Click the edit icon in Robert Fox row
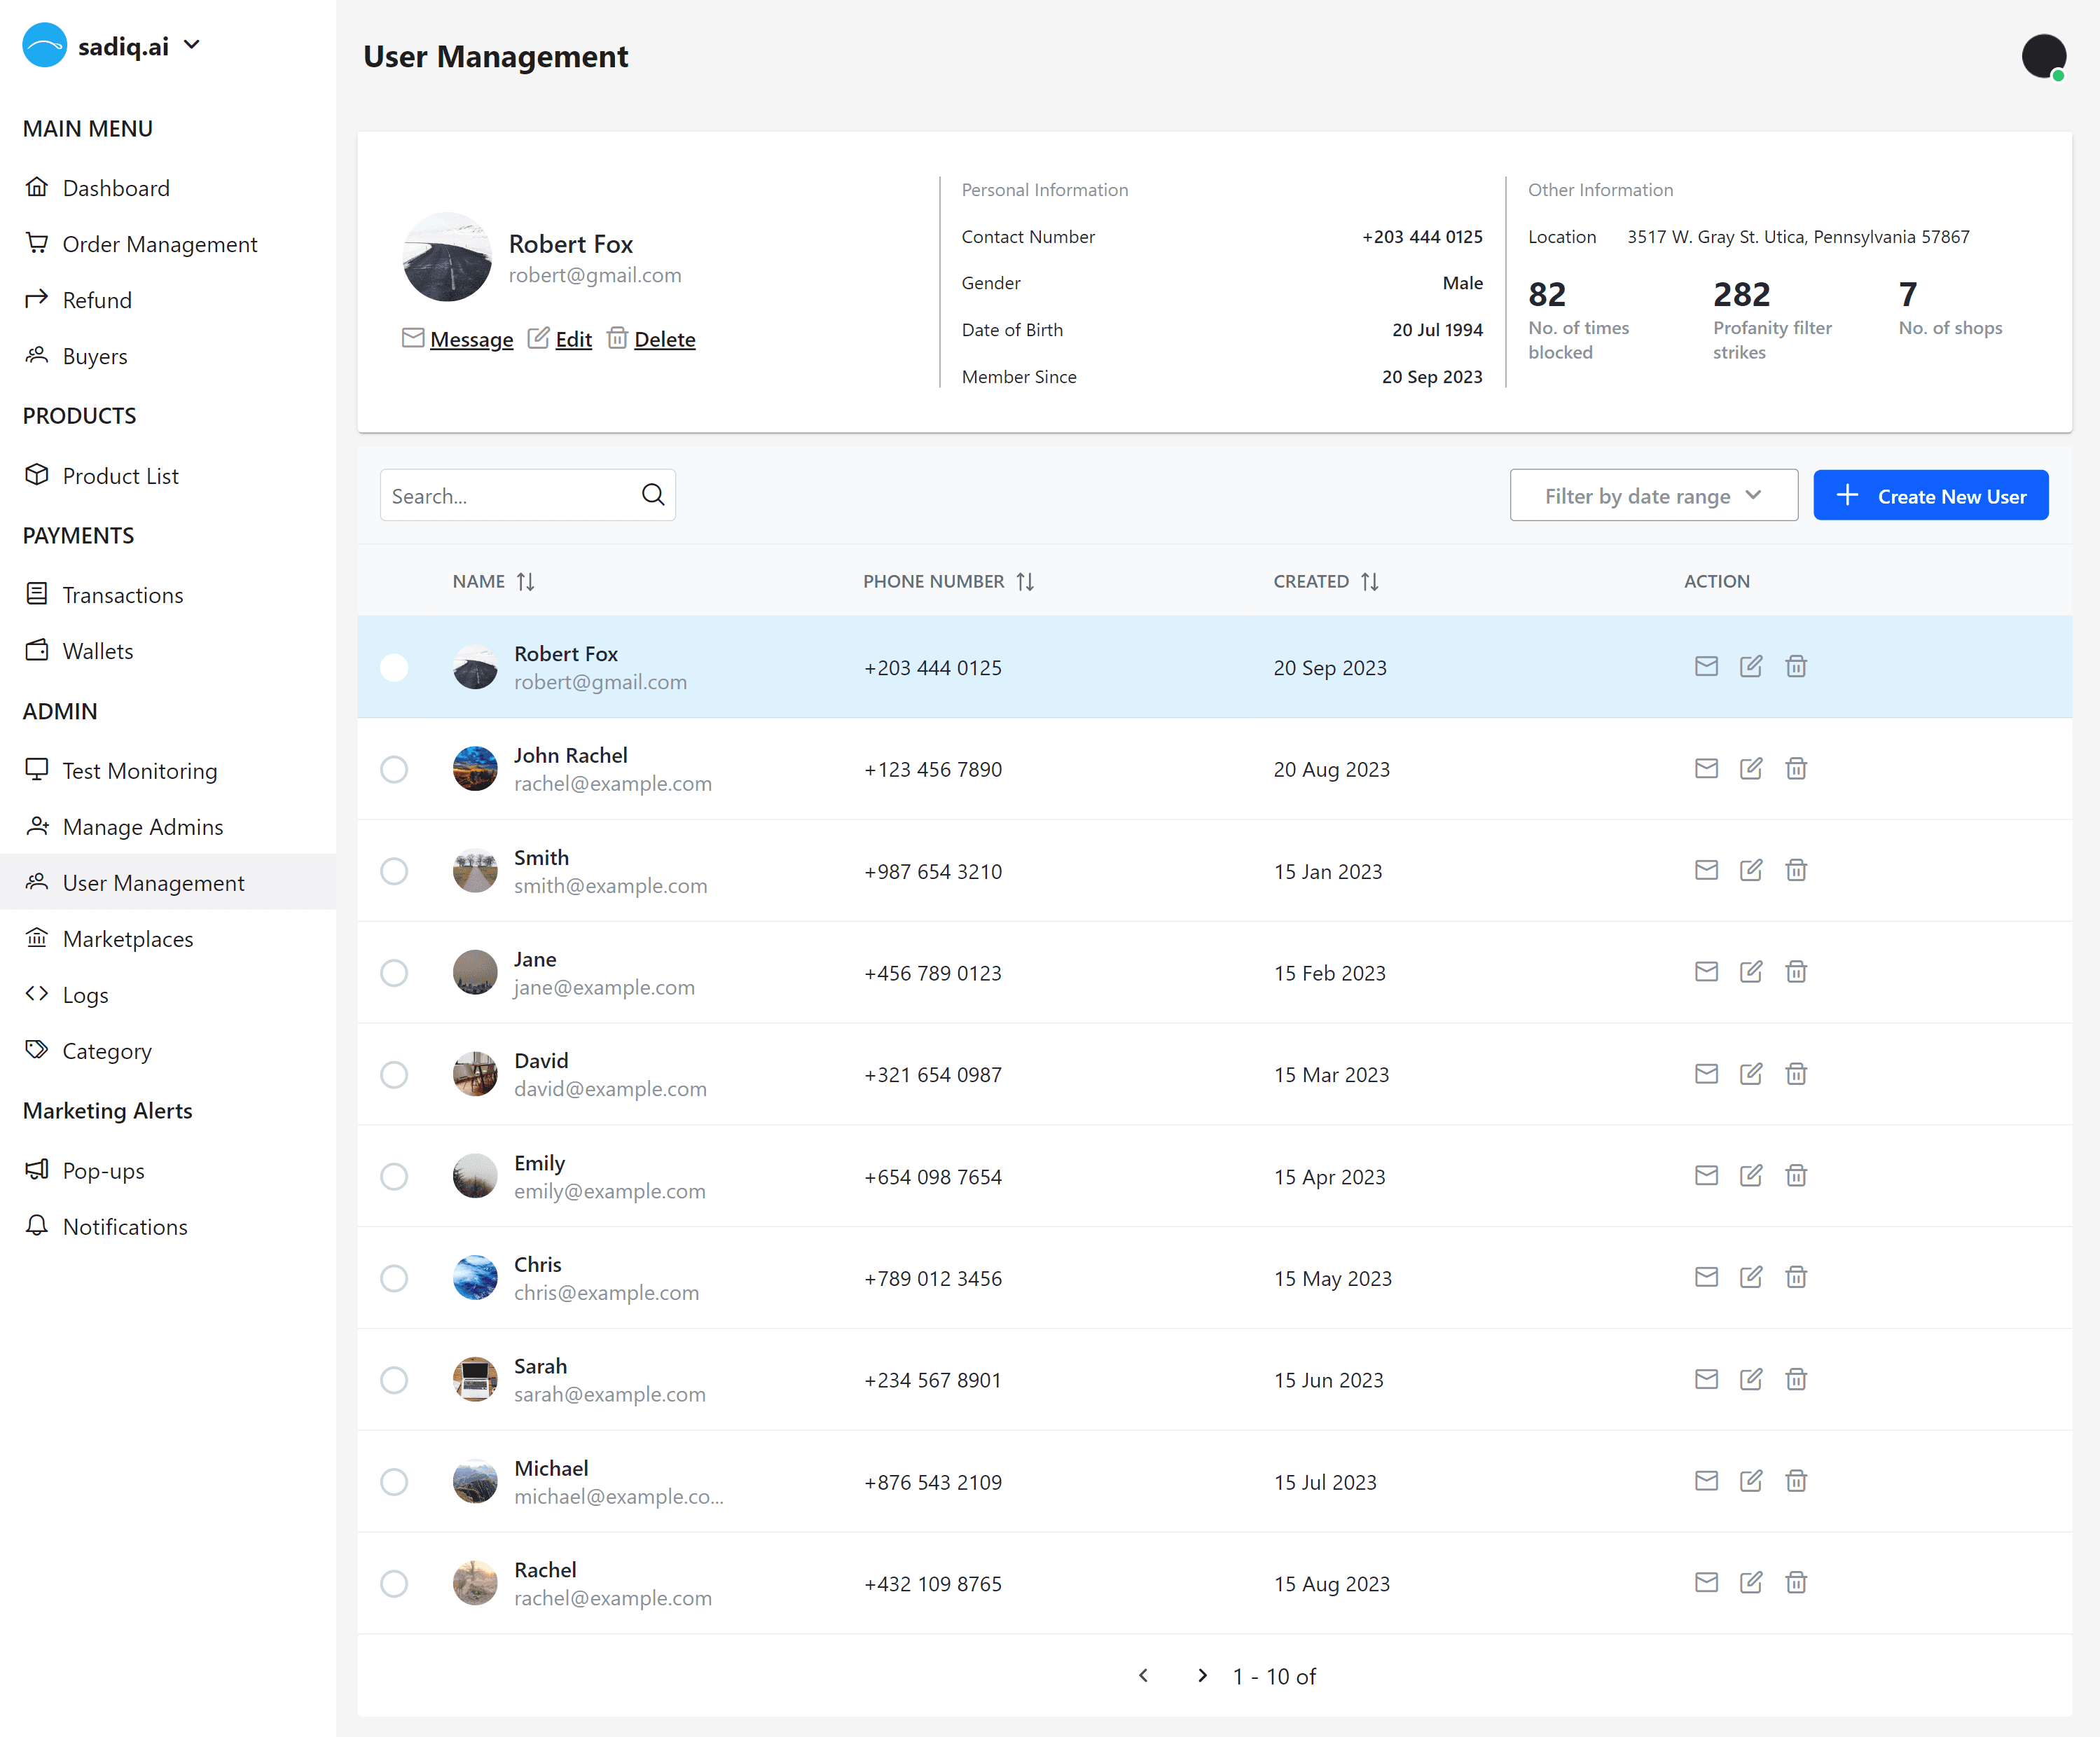The image size is (2100, 1737). (1751, 666)
